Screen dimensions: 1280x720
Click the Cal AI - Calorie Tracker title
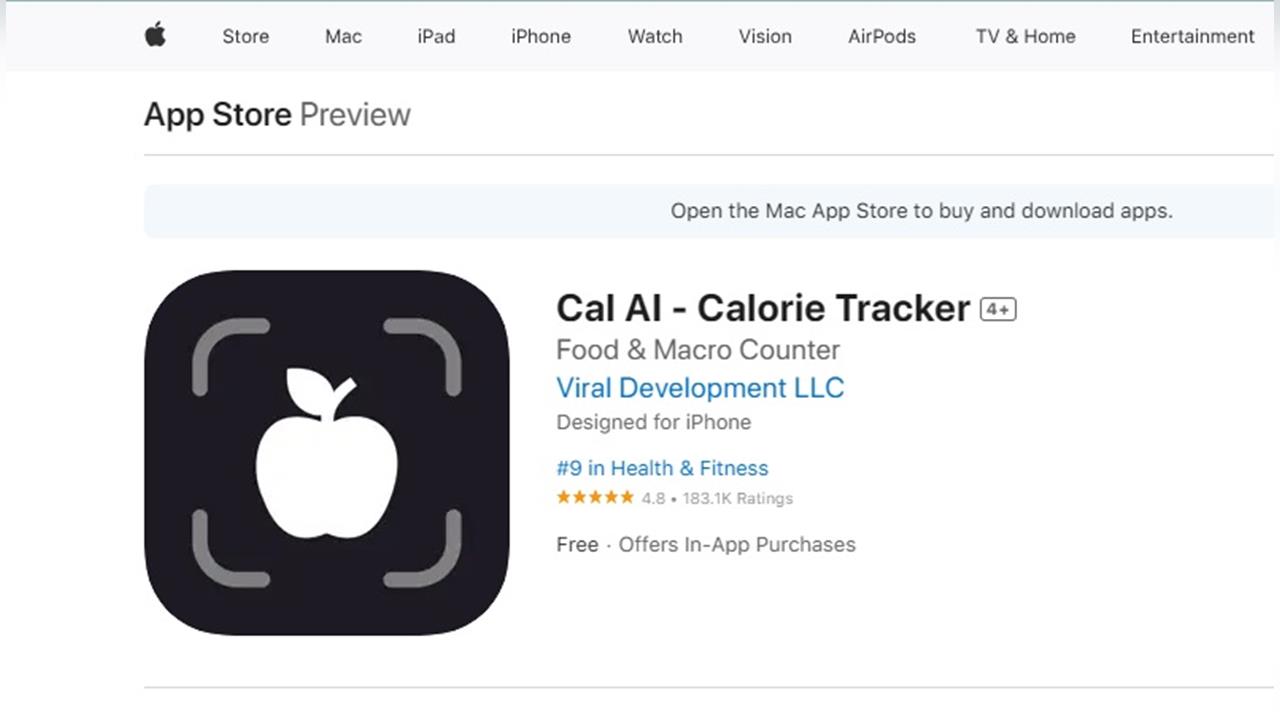tap(763, 308)
